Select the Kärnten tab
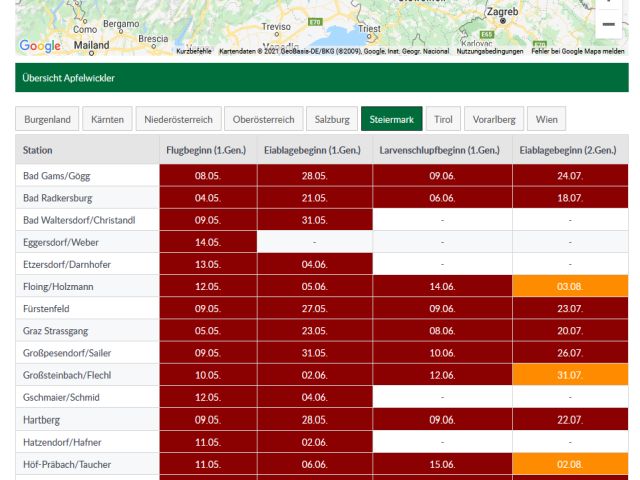Screen dimensions: 640x480 (107, 119)
